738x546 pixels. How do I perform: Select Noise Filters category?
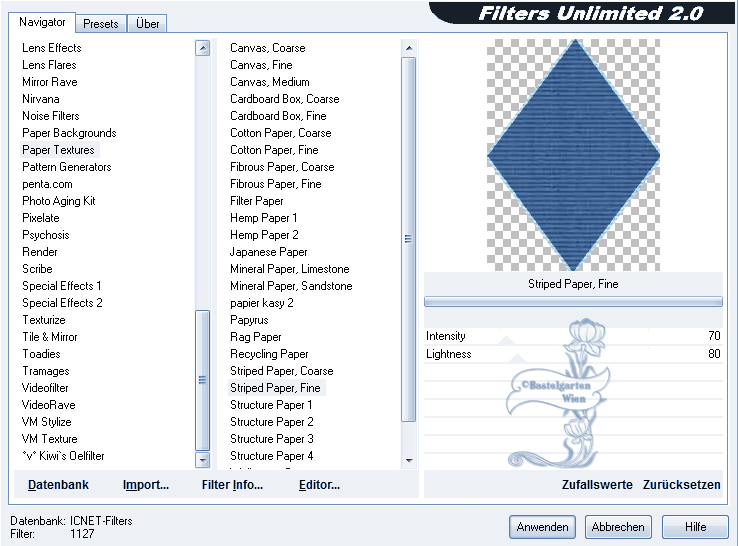pyautogui.click(x=51, y=116)
